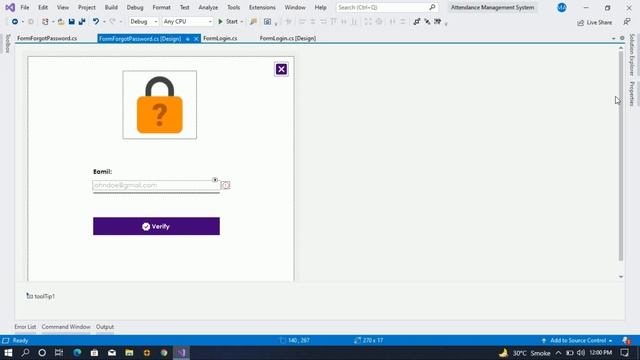Click the Search (Ctrl+Q) box
This screenshot has height=360, width=640.
[x=387, y=7]
